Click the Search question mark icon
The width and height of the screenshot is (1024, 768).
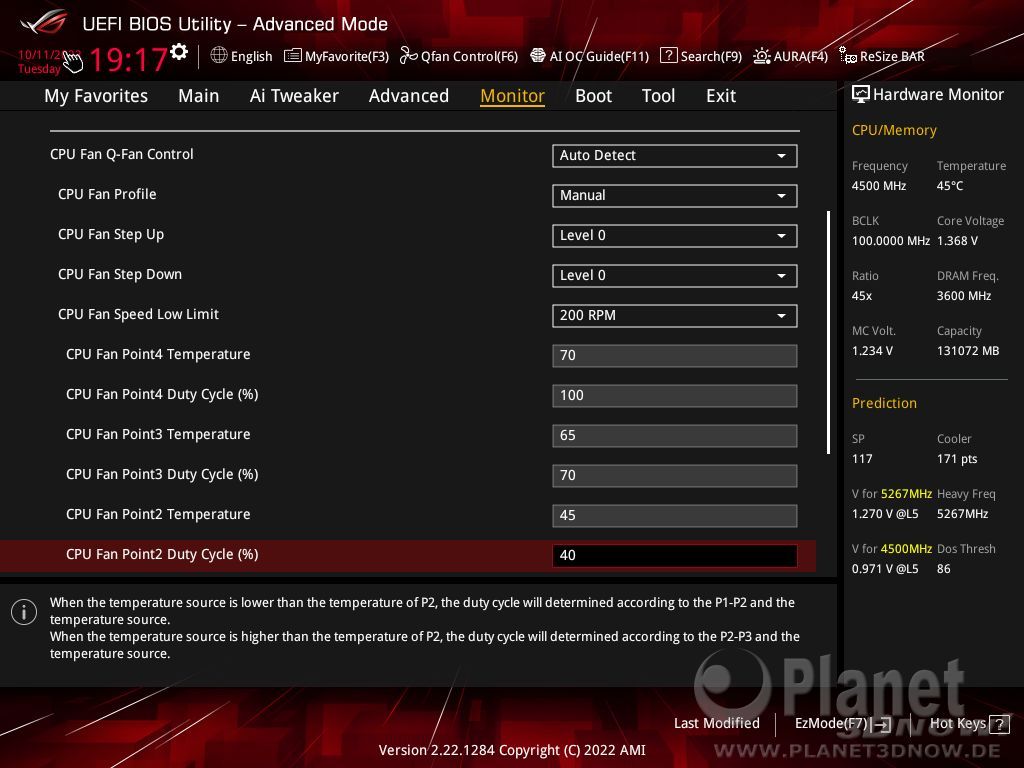coord(669,56)
